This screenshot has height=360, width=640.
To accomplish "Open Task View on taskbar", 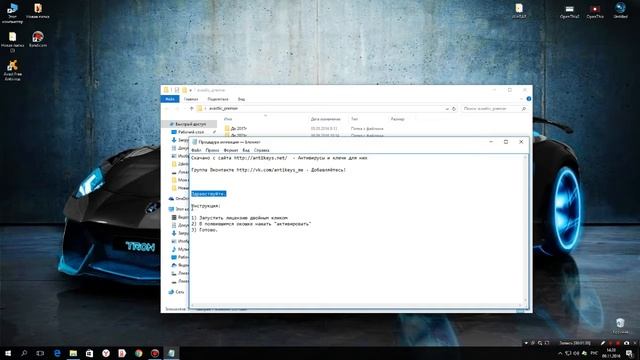I will pyautogui.click(x=40, y=353).
